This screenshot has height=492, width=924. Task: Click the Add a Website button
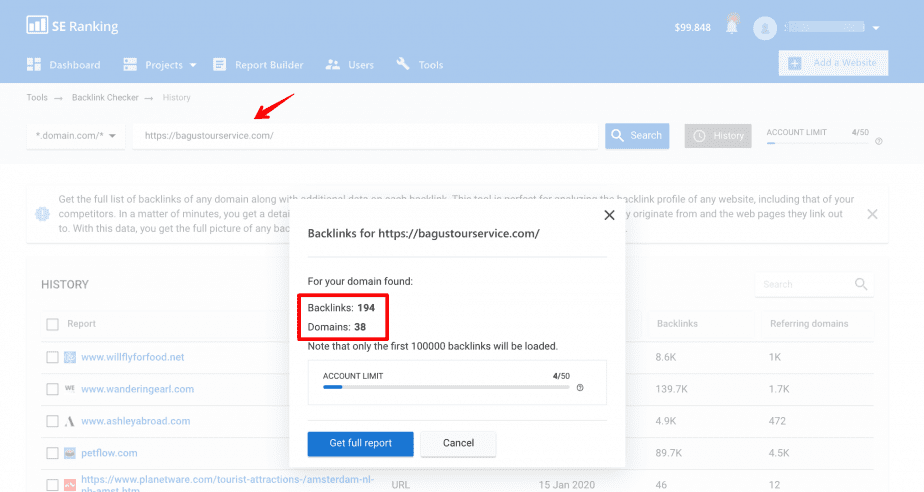(x=833, y=63)
